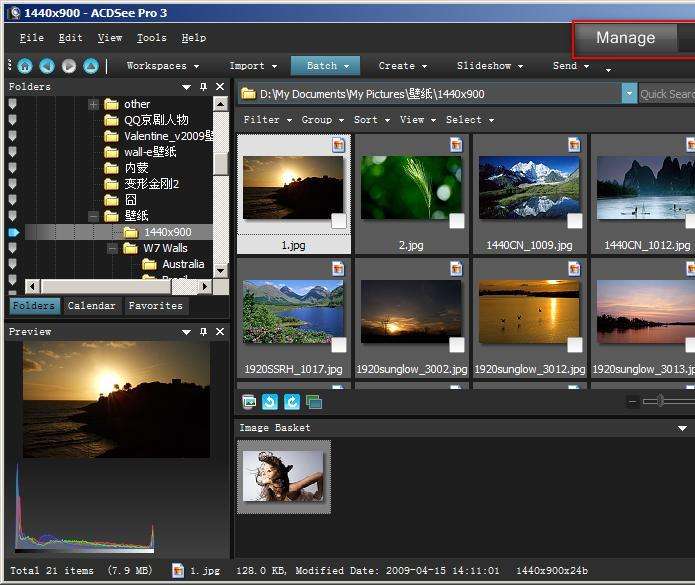The image size is (695, 585).
Task: Click the folder icon in the path bar
Action: coord(248,94)
